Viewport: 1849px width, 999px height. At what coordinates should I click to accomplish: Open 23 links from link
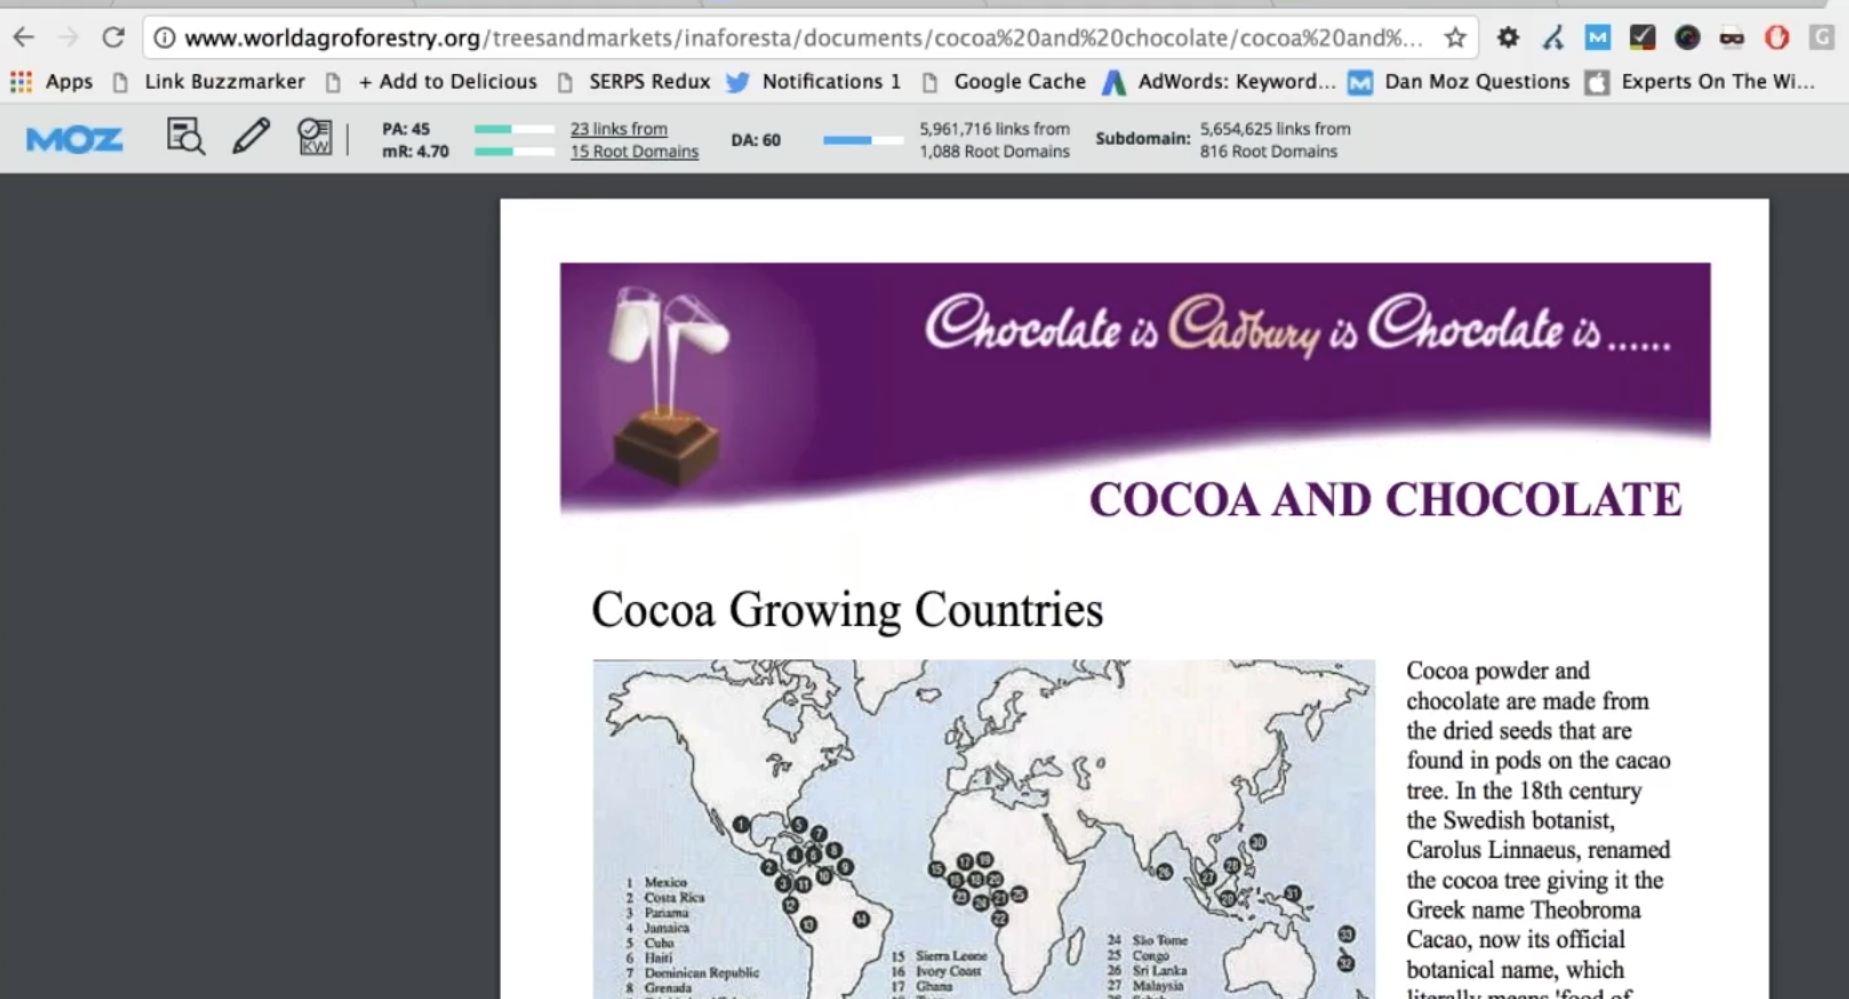[x=619, y=129]
